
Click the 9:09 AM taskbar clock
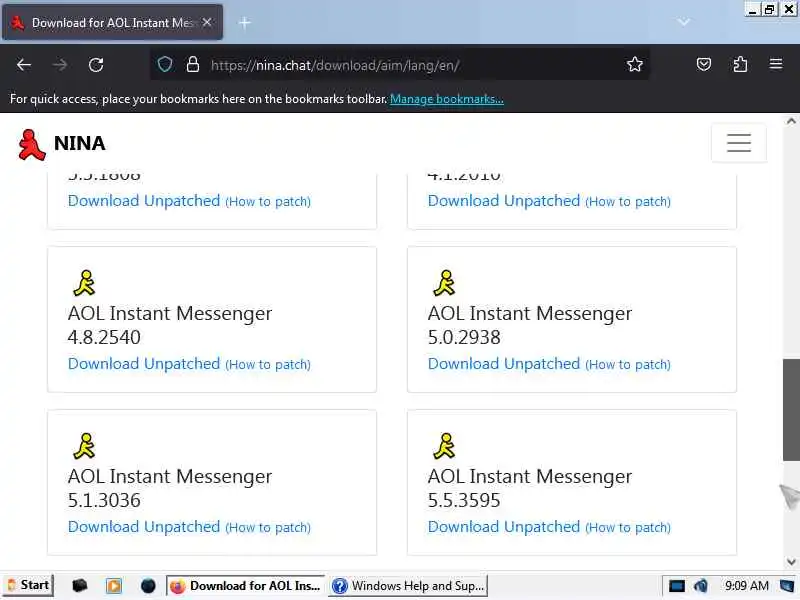pyautogui.click(x=746, y=586)
